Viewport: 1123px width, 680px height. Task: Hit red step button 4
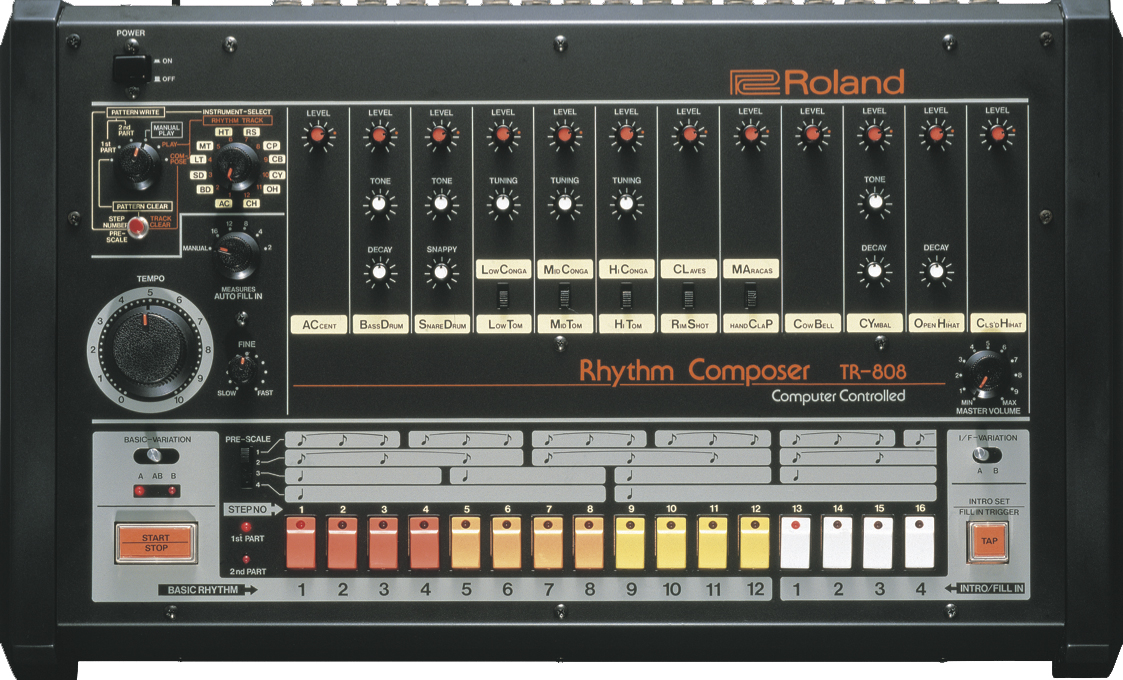pyautogui.click(x=425, y=543)
